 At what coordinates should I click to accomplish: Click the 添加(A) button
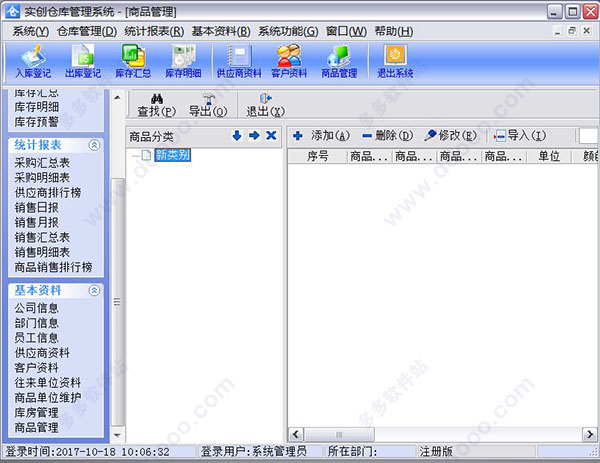(x=321, y=135)
